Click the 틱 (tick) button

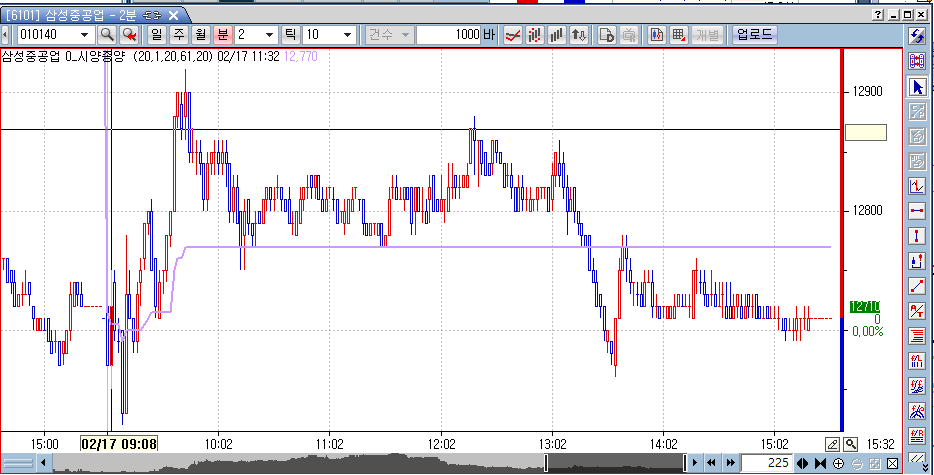292,35
